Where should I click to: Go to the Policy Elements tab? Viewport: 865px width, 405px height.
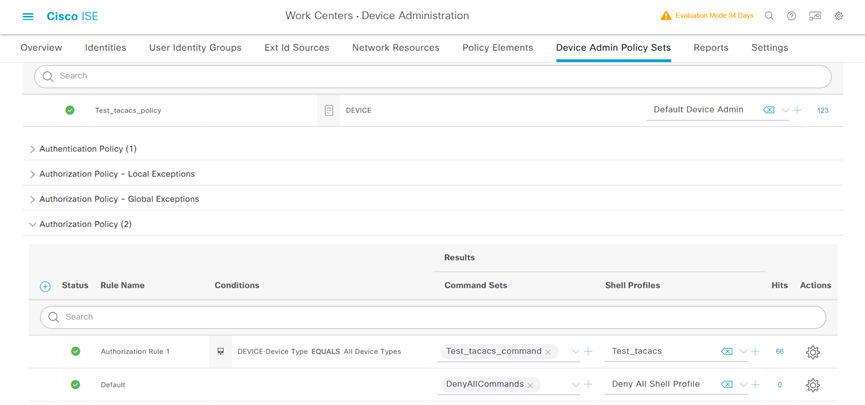(x=498, y=47)
